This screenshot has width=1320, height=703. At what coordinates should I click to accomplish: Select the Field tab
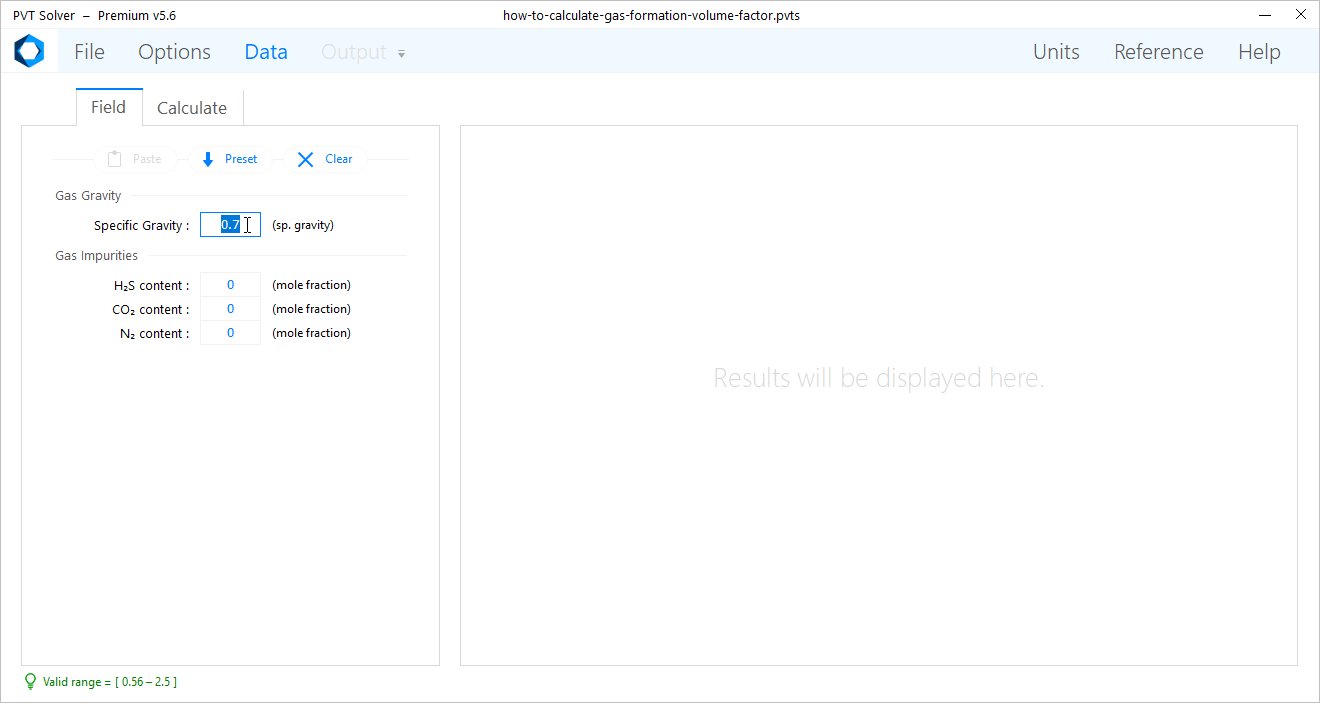(108, 107)
